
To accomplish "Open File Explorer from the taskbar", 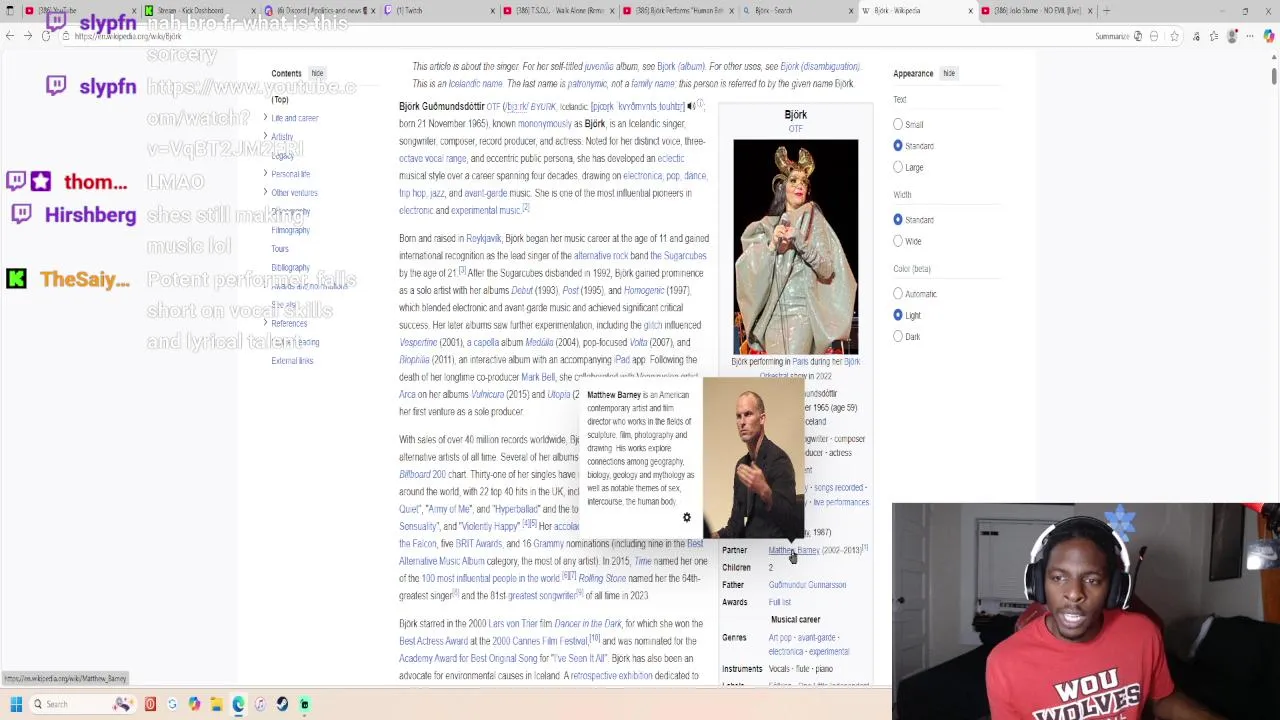I will 216,704.
